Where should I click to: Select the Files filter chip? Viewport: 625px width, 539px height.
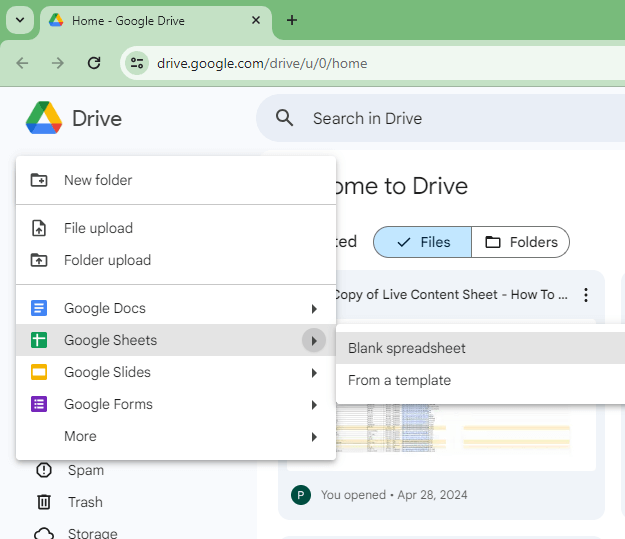click(423, 242)
